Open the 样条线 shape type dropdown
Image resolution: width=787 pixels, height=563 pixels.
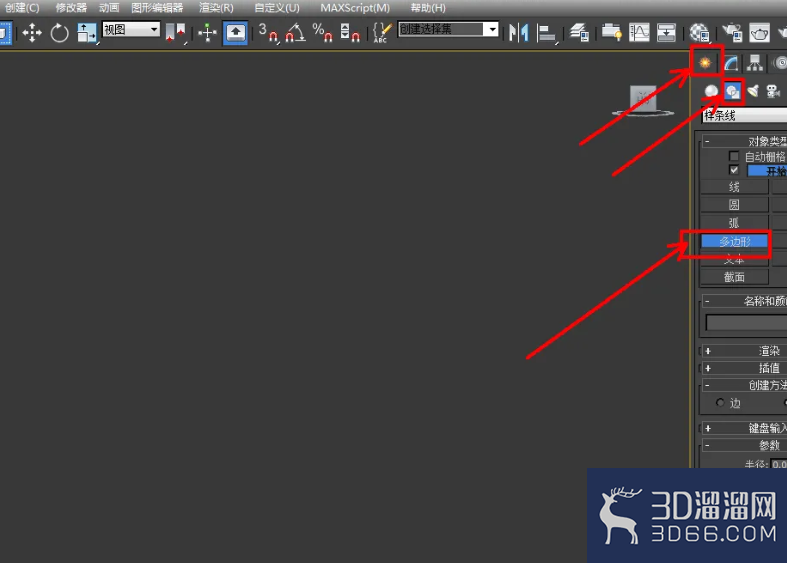[744, 115]
